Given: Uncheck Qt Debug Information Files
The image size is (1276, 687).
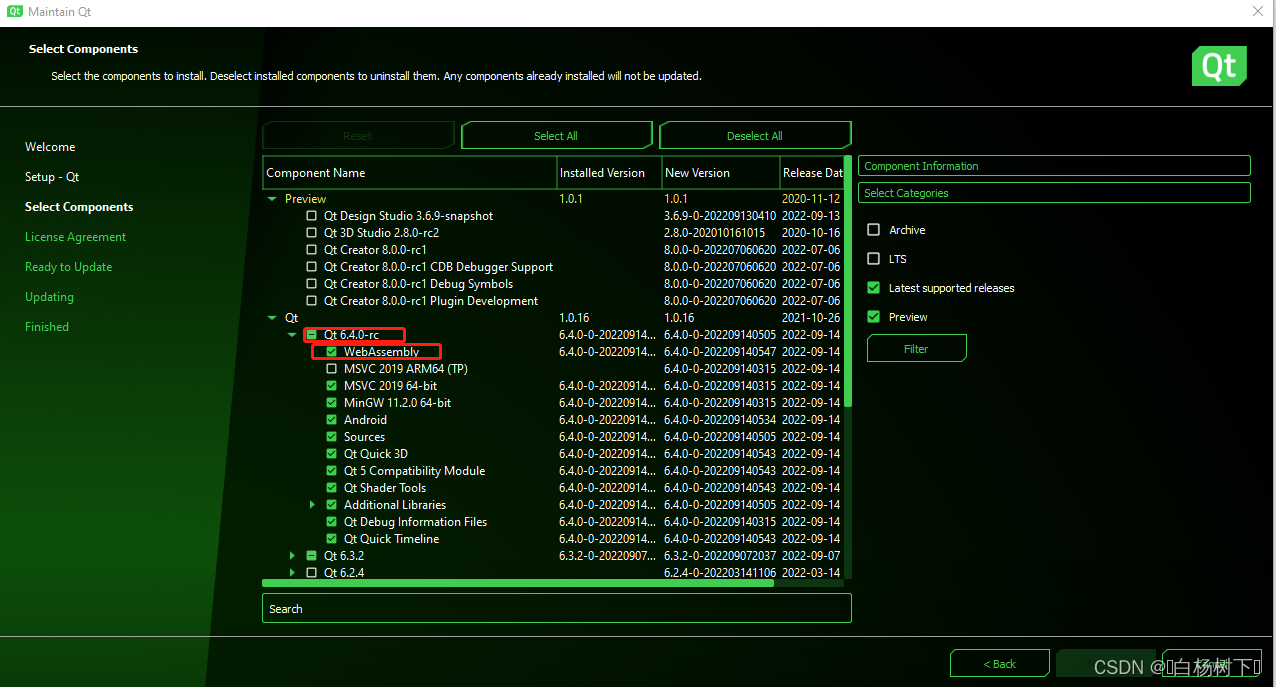Looking at the screenshot, I should [332, 522].
